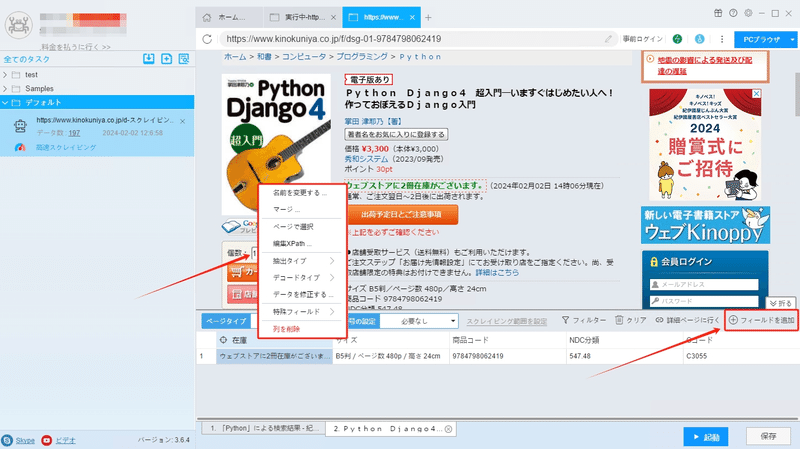Click the pencil edit icon in URL bar
The image size is (800, 449).
click(608, 39)
